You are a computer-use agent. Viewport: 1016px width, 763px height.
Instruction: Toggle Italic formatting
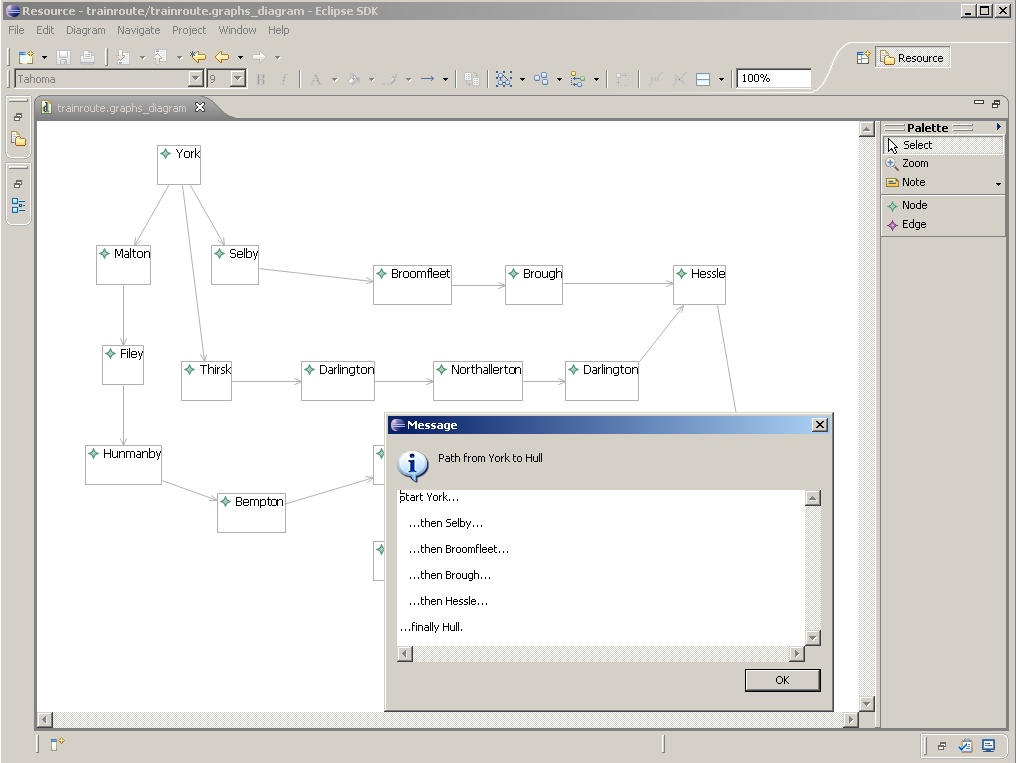click(284, 80)
